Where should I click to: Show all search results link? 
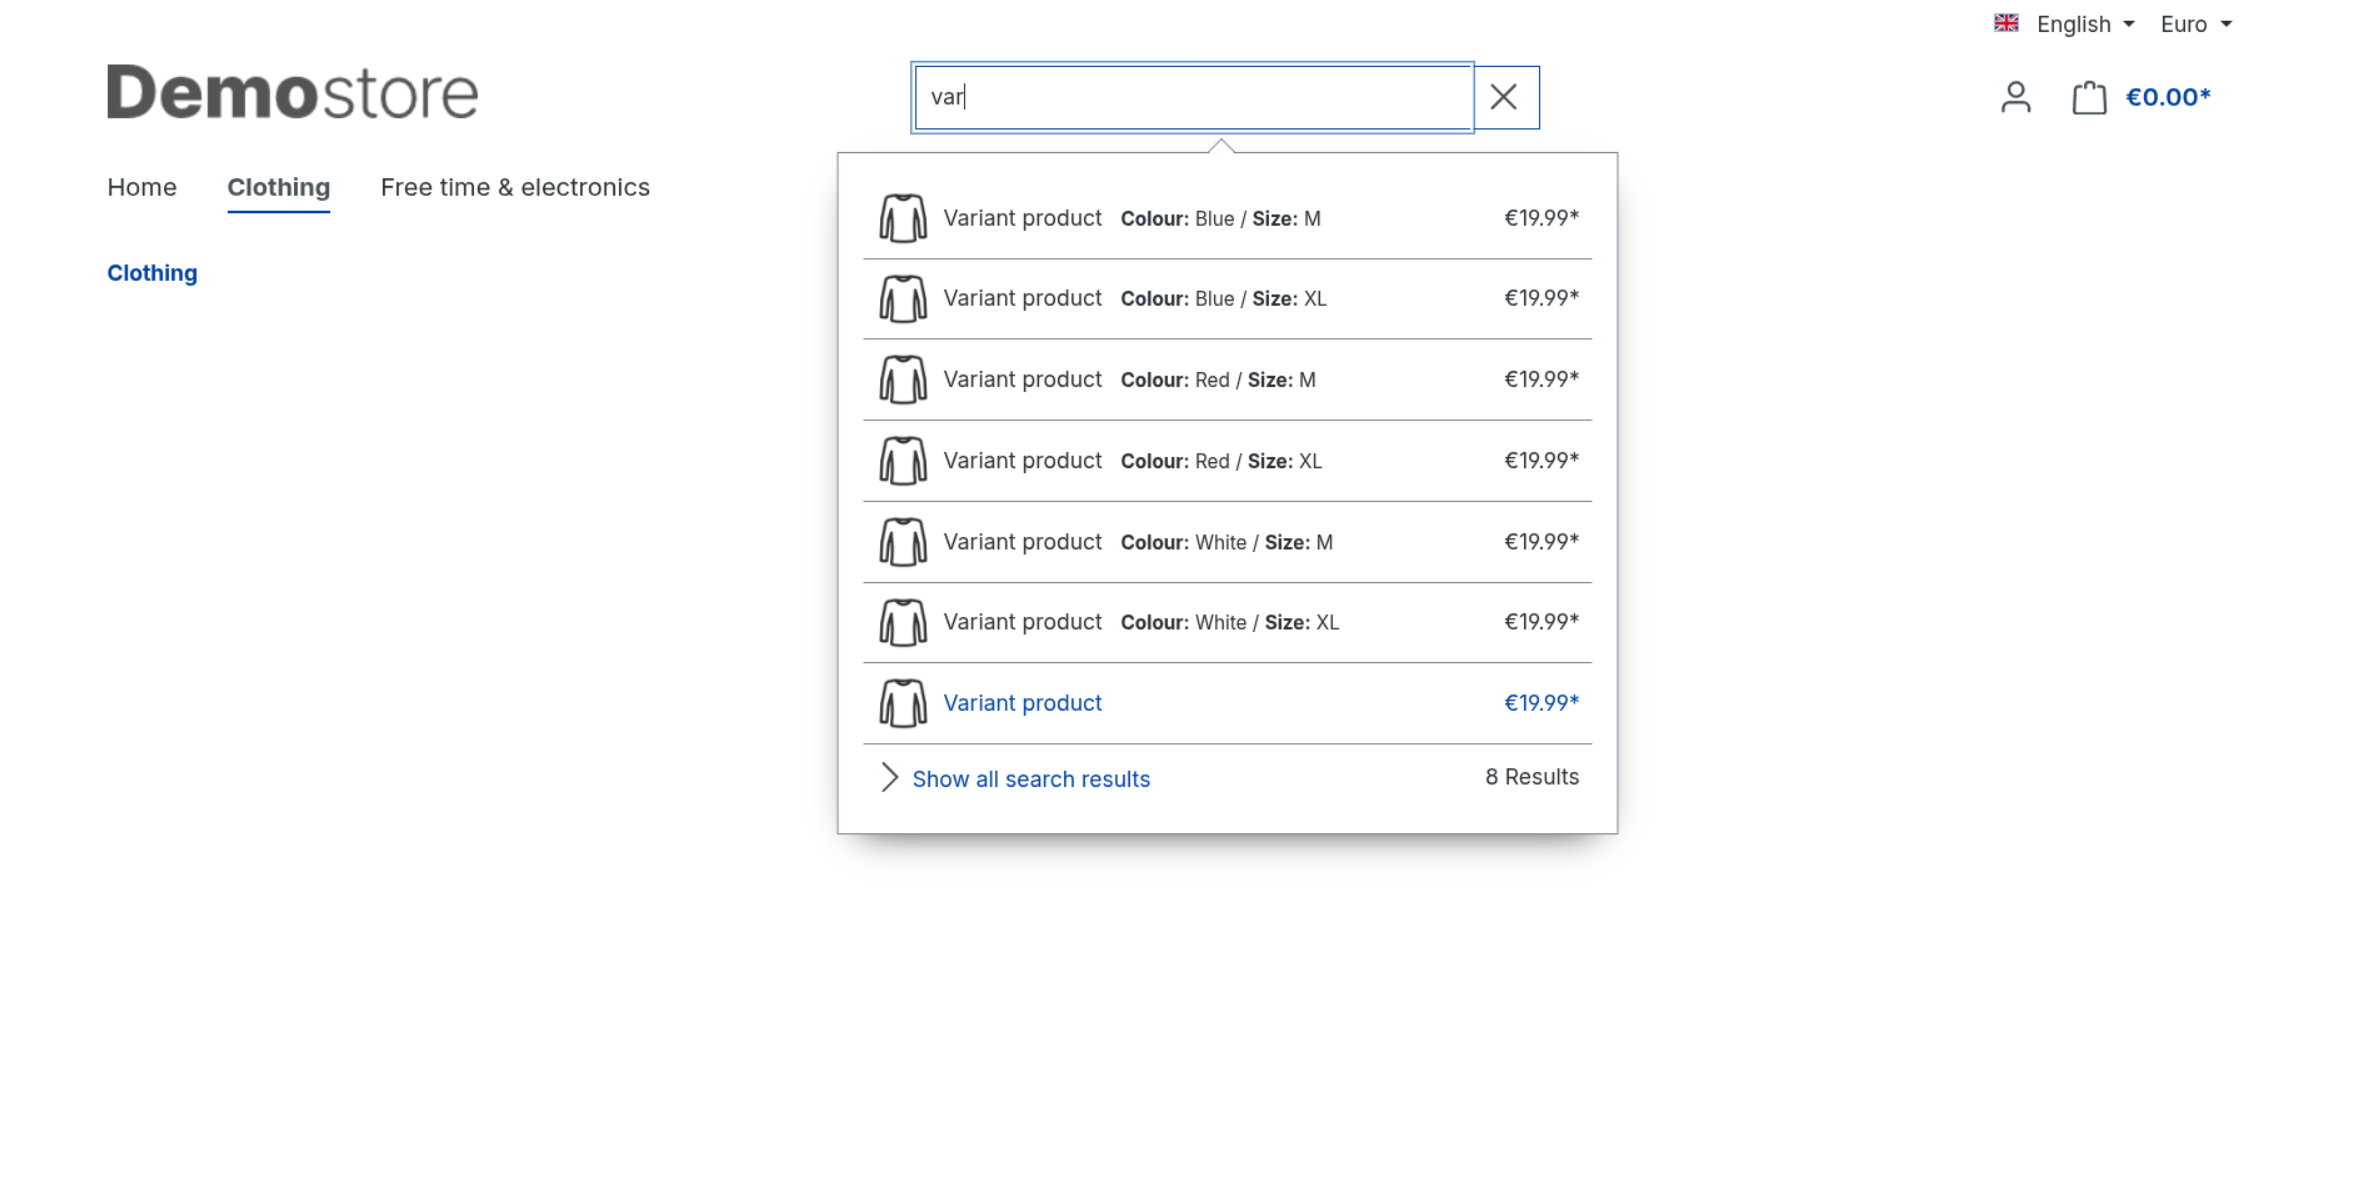(1031, 779)
